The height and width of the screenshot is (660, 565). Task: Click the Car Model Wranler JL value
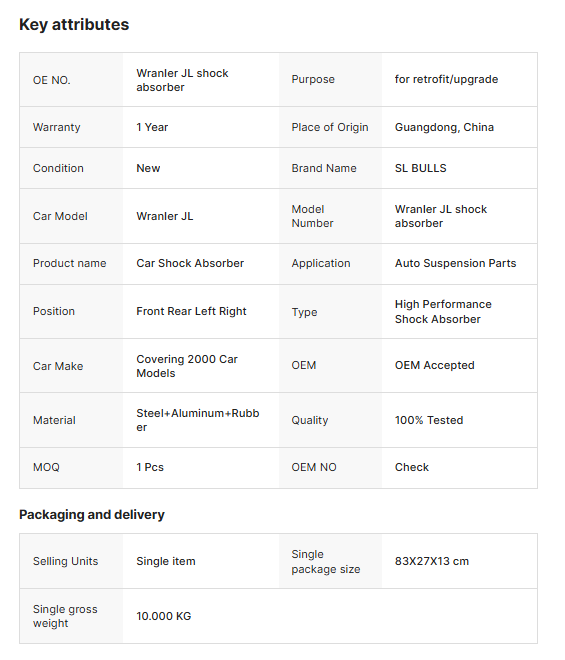165,216
